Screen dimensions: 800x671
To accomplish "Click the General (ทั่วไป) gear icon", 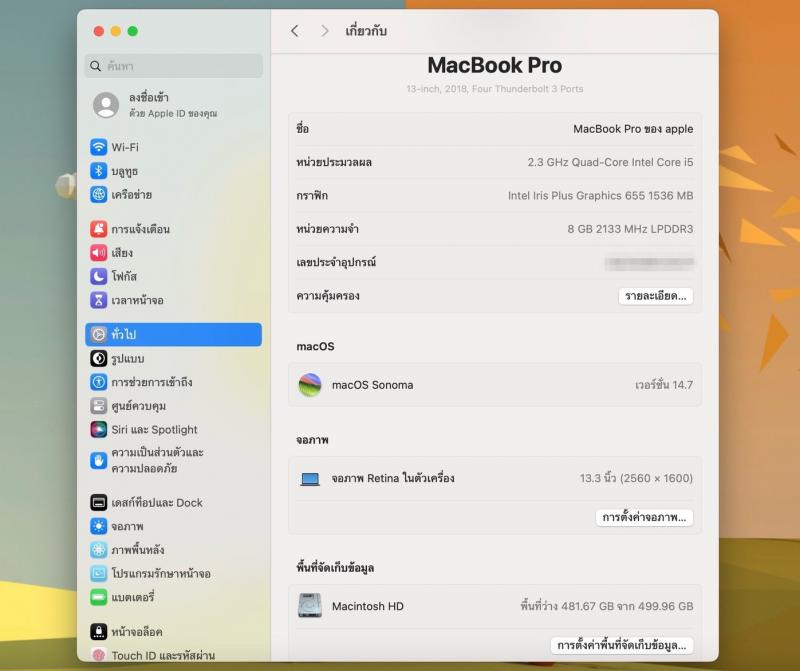I will (x=98, y=334).
